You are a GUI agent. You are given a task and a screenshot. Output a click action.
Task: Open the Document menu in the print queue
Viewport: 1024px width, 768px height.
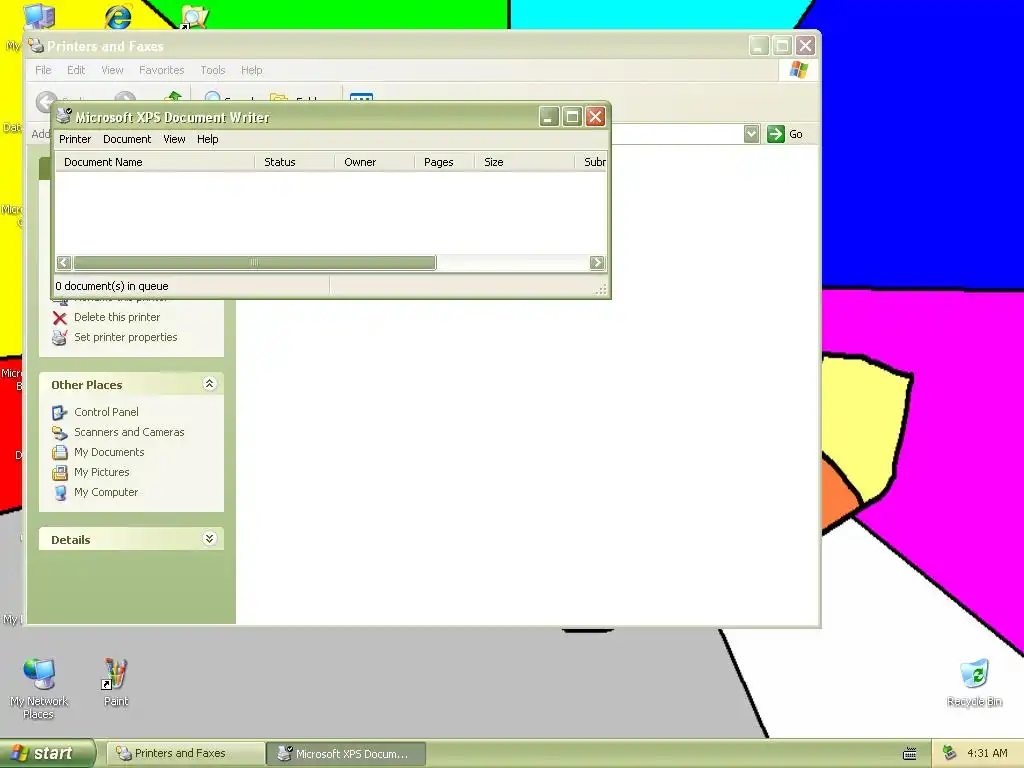pos(127,139)
